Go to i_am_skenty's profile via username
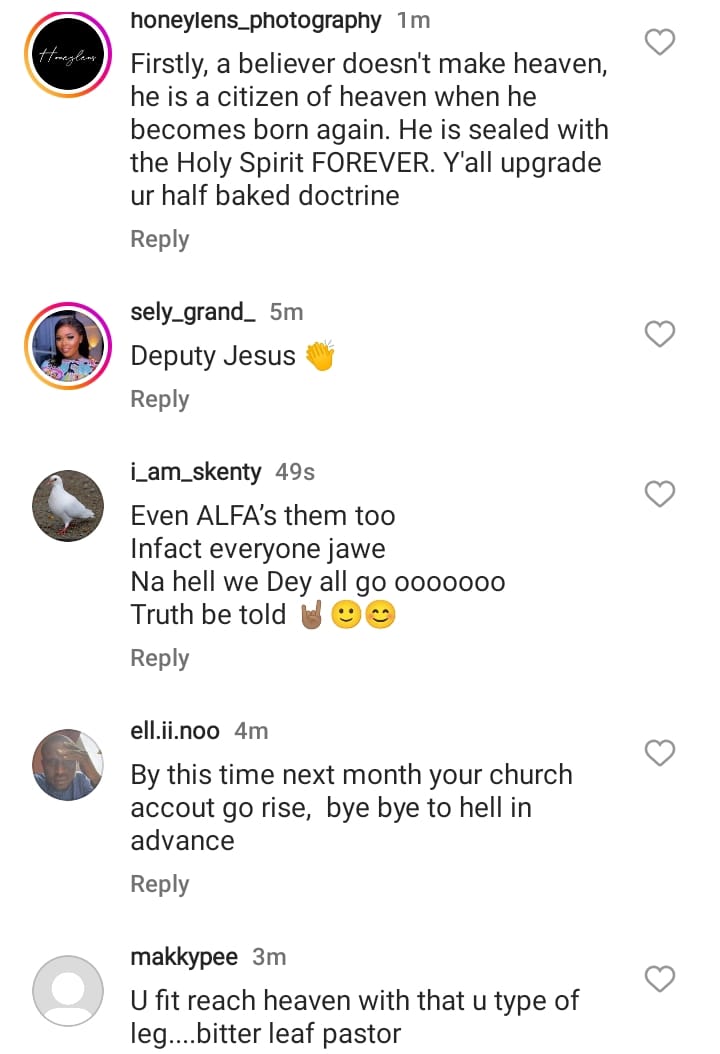 coord(196,471)
